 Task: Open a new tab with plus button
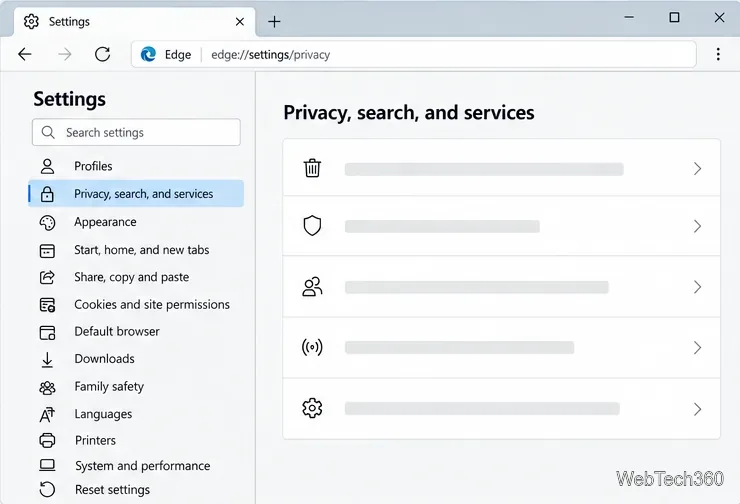pos(274,21)
